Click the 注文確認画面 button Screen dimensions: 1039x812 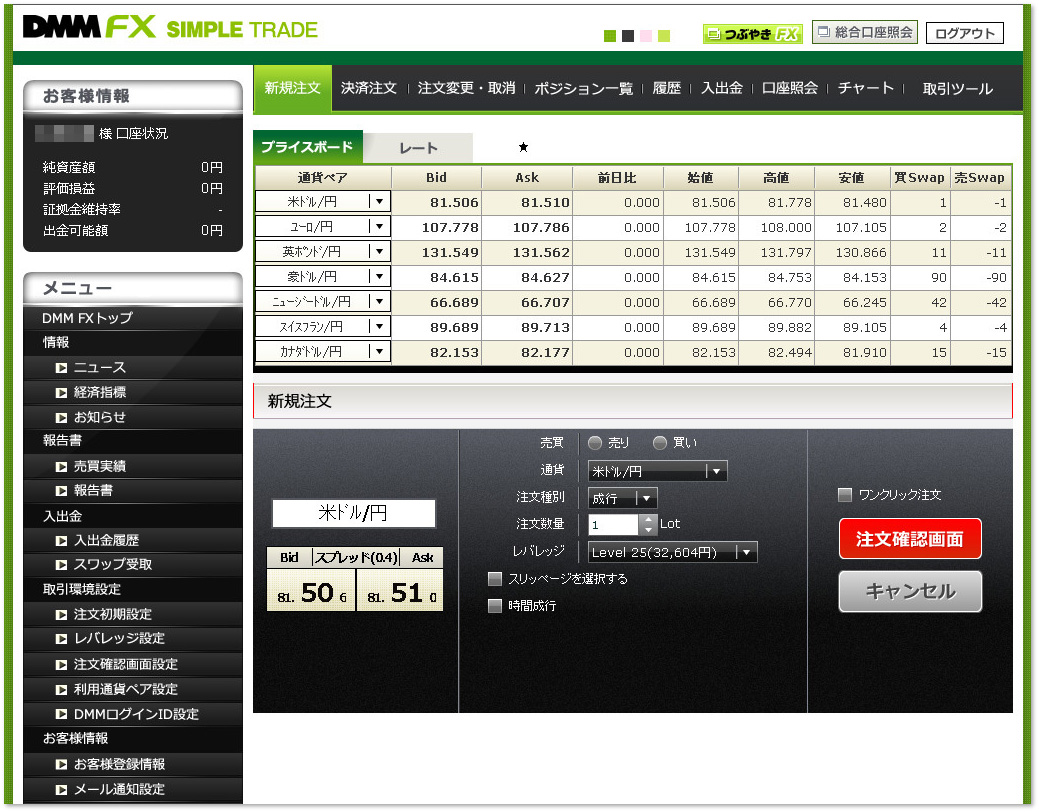pyautogui.click(x=910, y=539)
